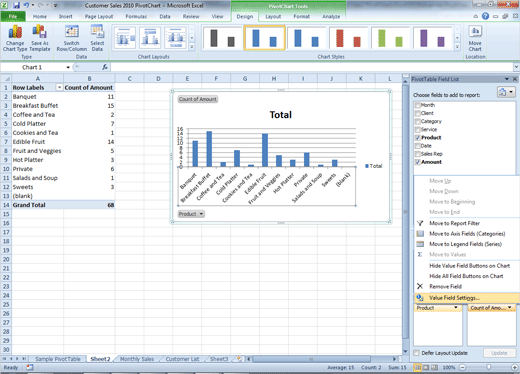This screenshot has width=520, height=374.
Task: Open the Excel help icon
Action: tap(485, 16)
